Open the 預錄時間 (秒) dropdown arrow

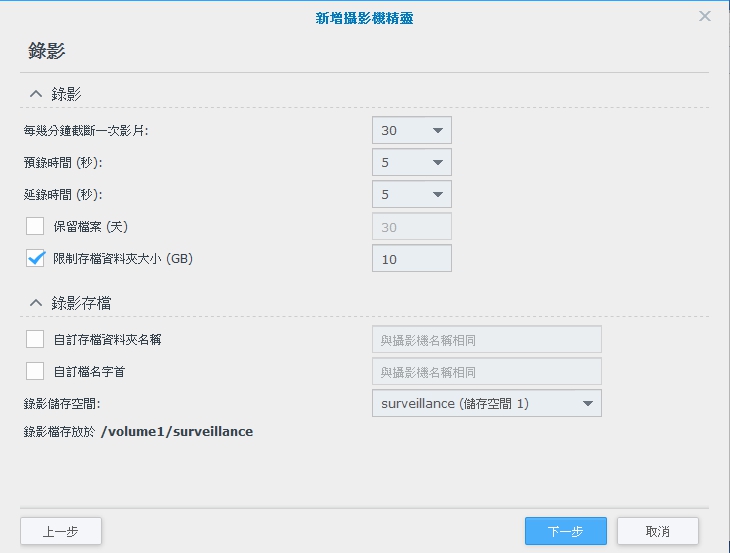click(438, 162)
